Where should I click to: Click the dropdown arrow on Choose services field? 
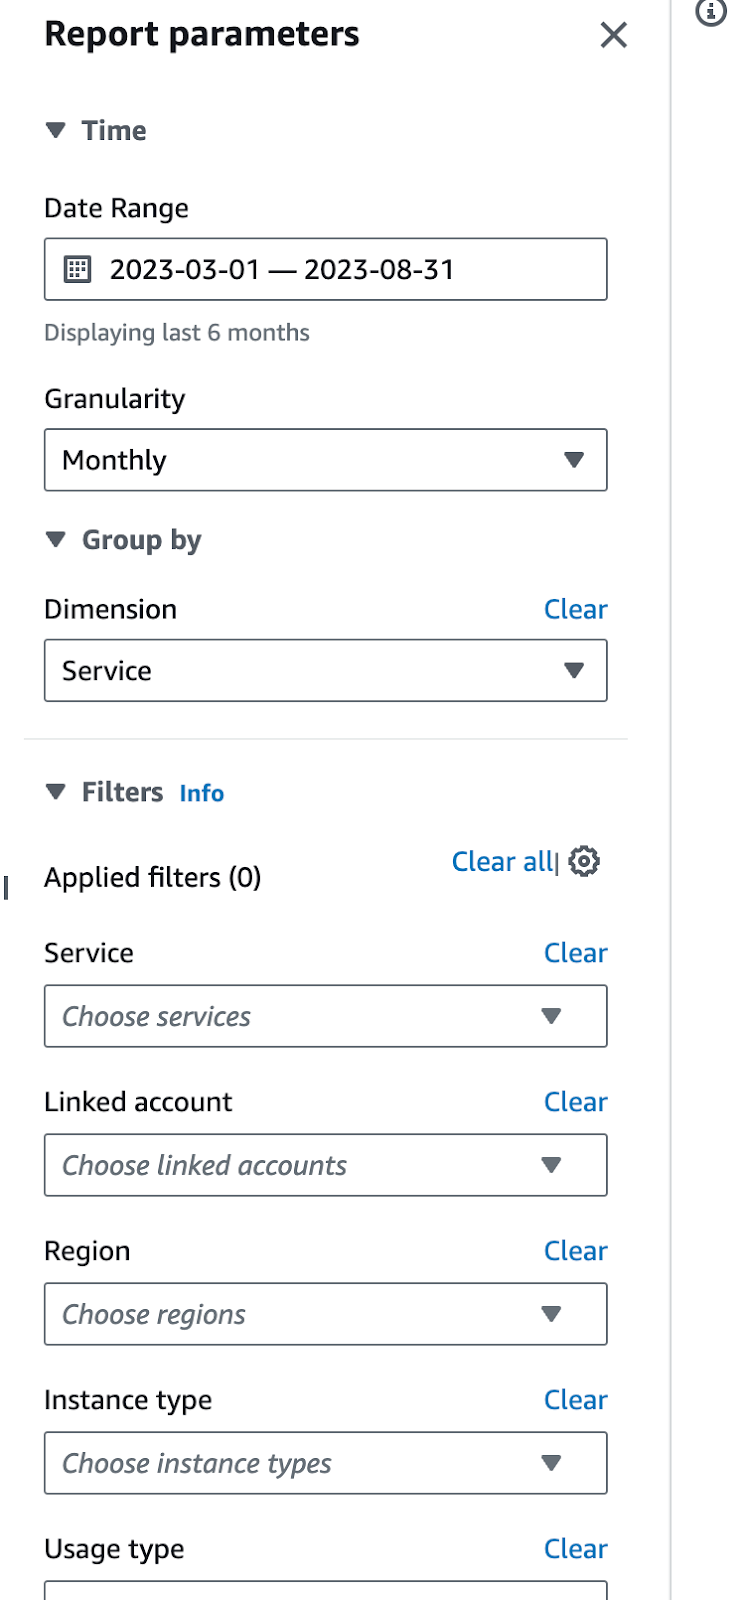point(550,1016)
